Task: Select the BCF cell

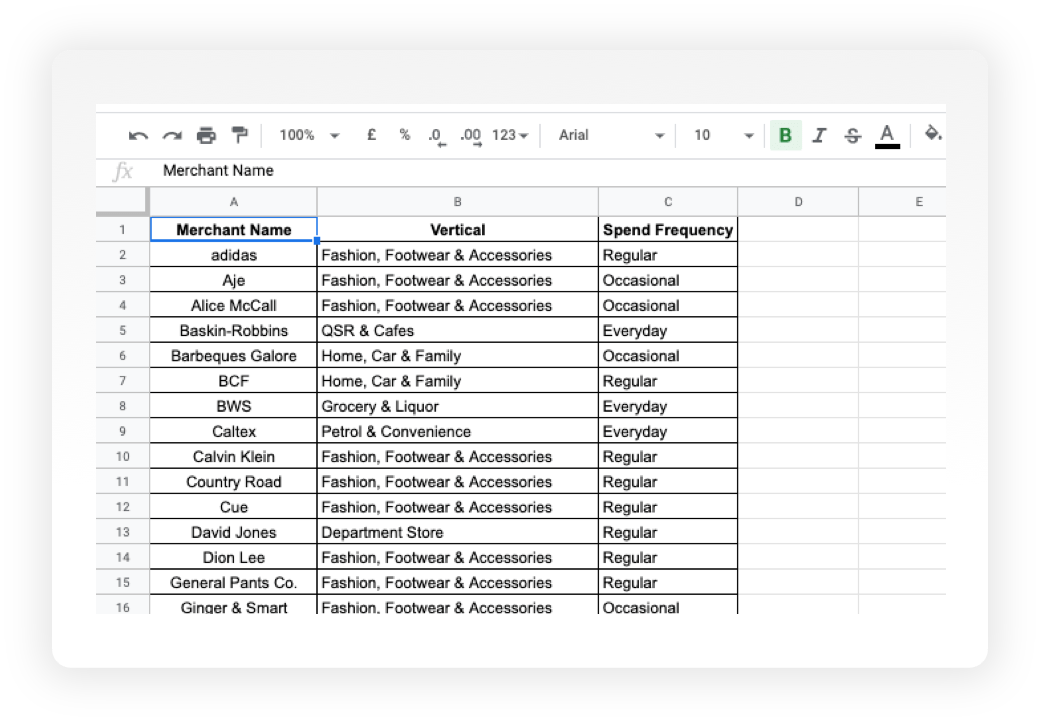Action: click(233, 381)
